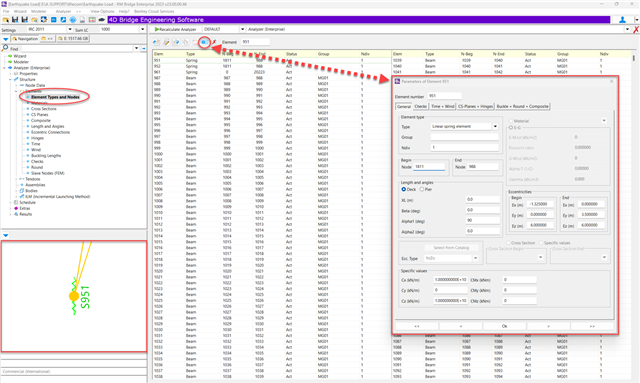Click the Alpha1 (deg) field showing 90

point(483,220)
